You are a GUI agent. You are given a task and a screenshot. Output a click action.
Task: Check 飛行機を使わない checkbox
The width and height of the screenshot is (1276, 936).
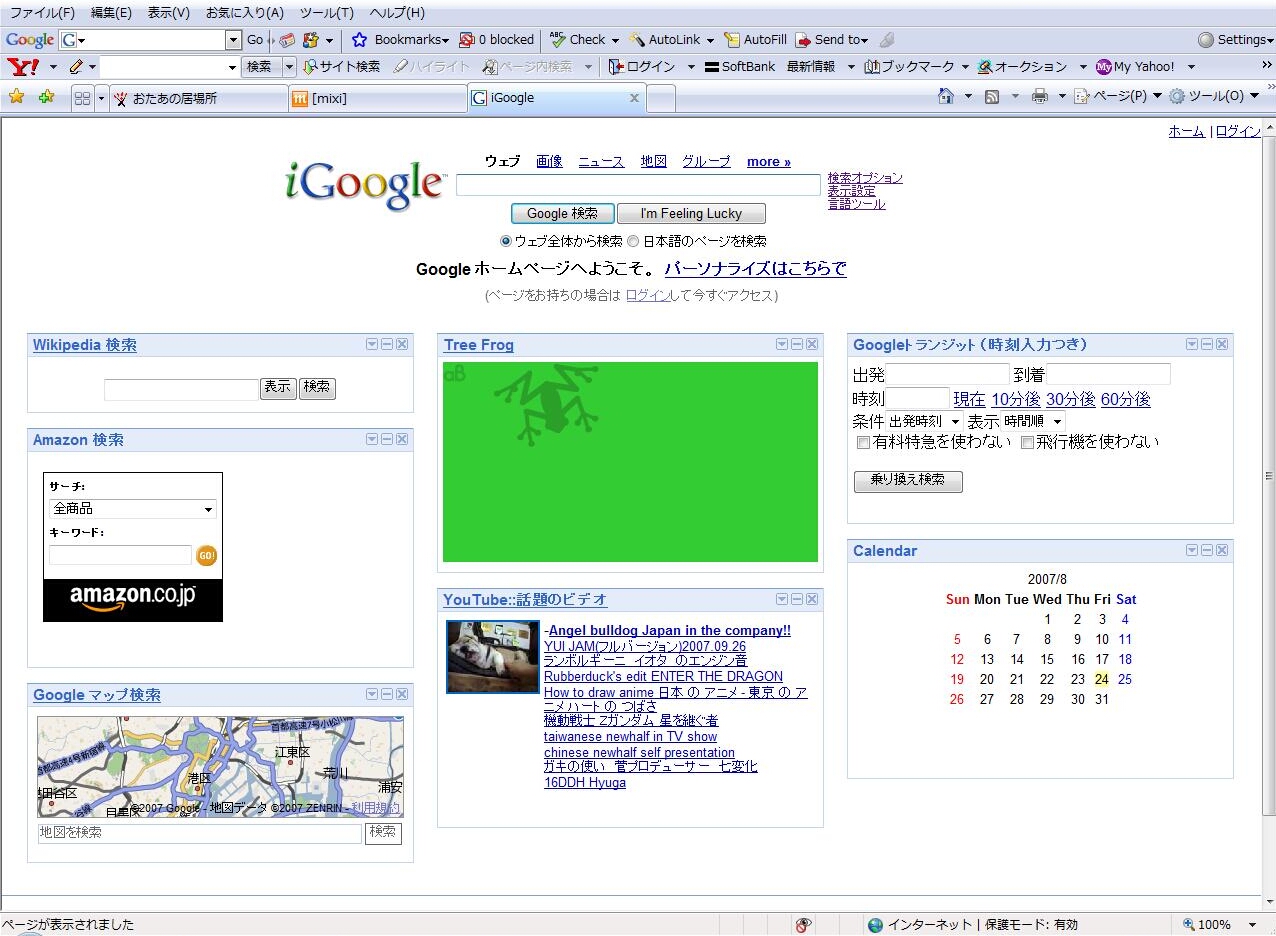[1026, 442]
